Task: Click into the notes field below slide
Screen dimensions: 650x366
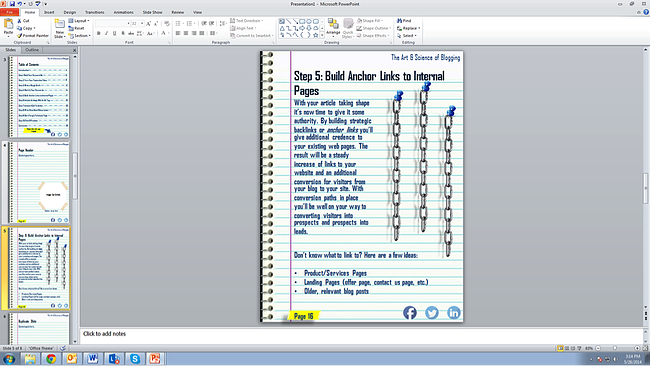Action: click(x=361, y=334)
